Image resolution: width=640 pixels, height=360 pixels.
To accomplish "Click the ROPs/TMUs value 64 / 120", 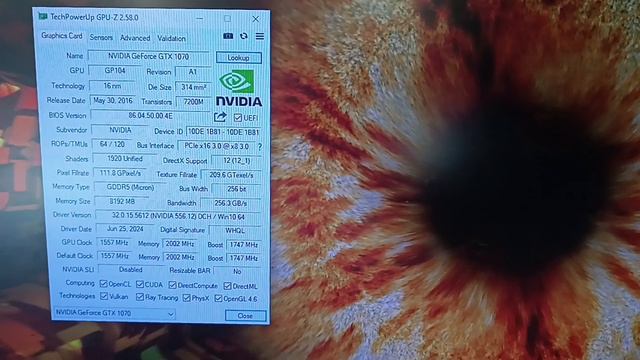I will tap(112, 144).
